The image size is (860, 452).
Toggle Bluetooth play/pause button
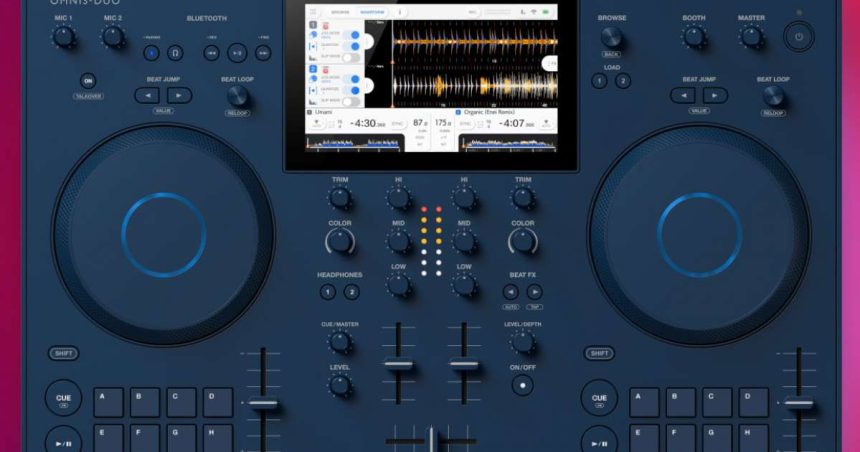pos(237,53)
